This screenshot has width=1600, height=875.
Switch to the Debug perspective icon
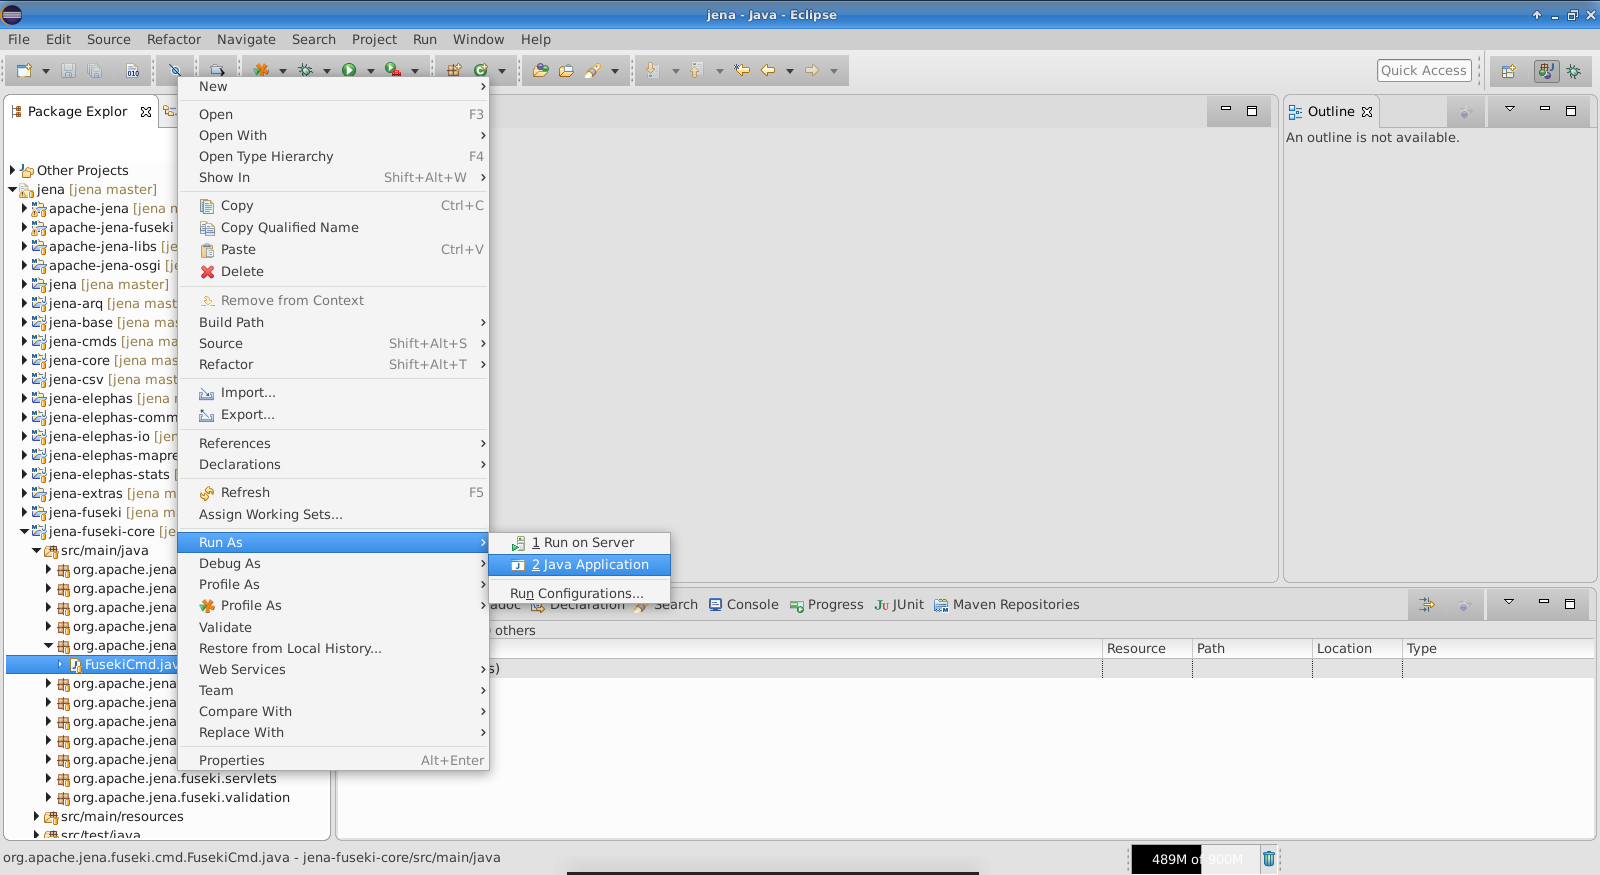[x=1574, y=71]
